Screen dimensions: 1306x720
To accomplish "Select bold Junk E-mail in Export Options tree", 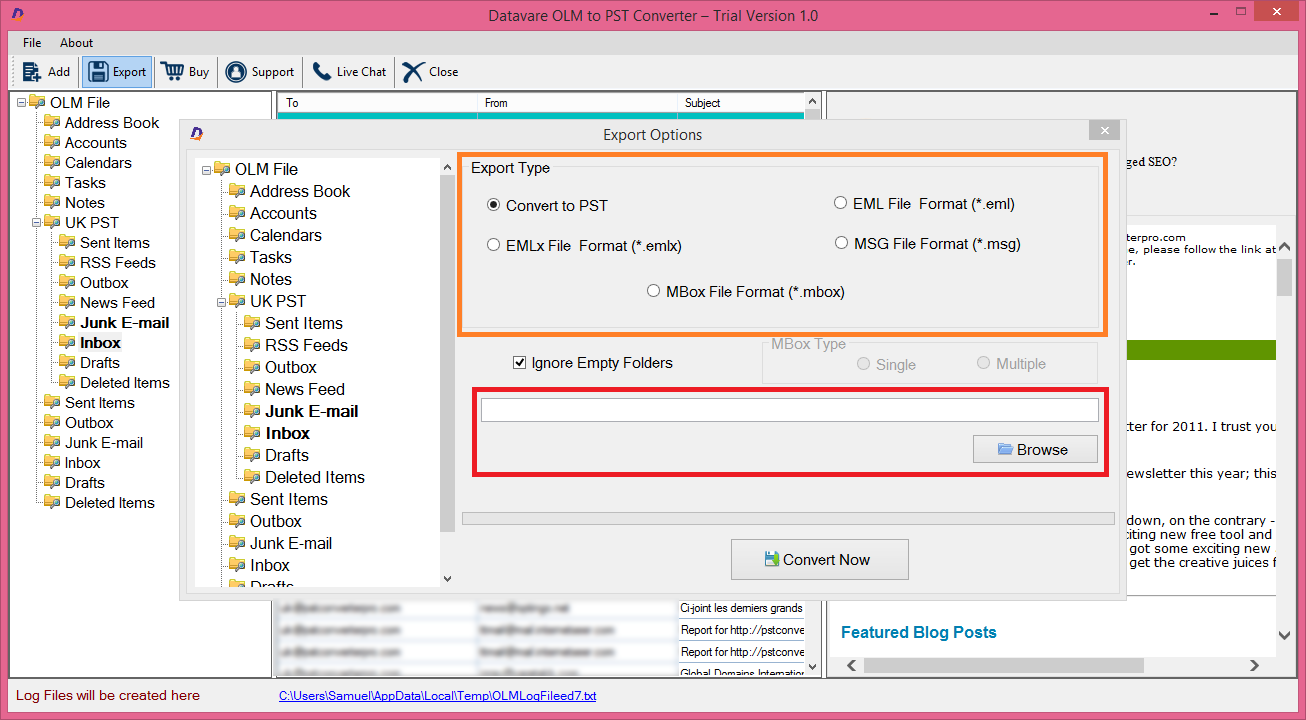I will [312, 411].
